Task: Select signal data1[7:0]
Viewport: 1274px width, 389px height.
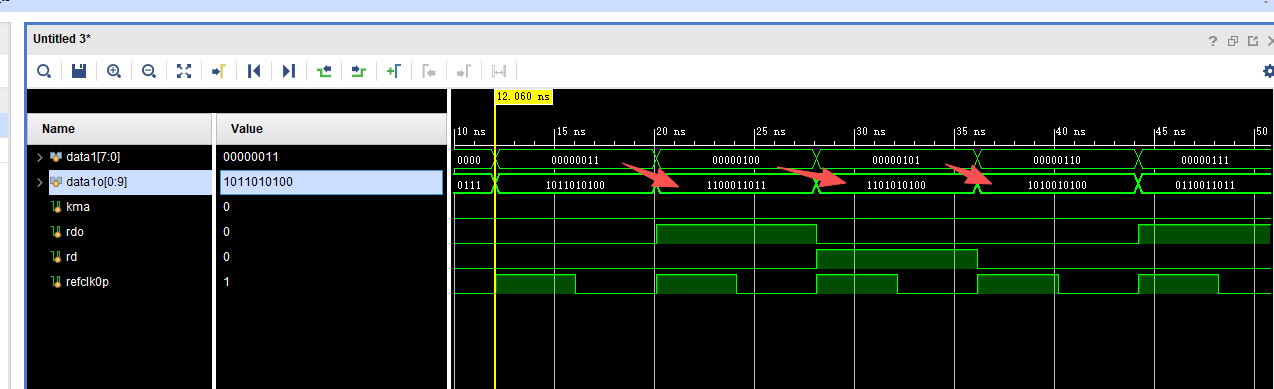Action: tap(93, 157)
